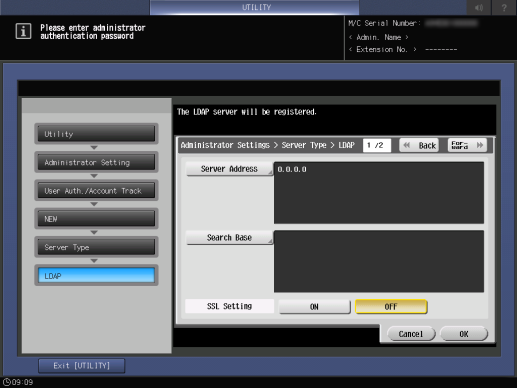Image resolution: width=517 pixels, height=388 pixels.
Task: Cancel LDAP server registration
Action: pyautogui.click(x=411, y=334)
